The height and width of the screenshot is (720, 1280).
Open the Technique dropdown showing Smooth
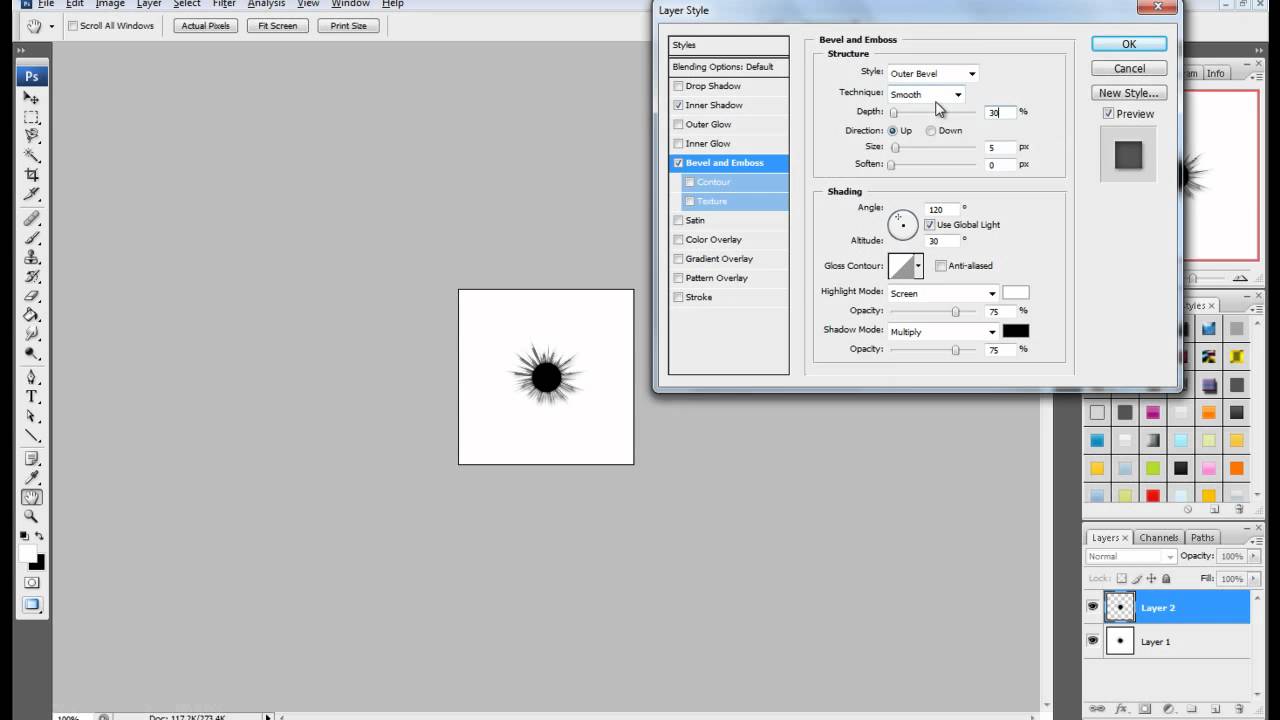coord(926,94)
